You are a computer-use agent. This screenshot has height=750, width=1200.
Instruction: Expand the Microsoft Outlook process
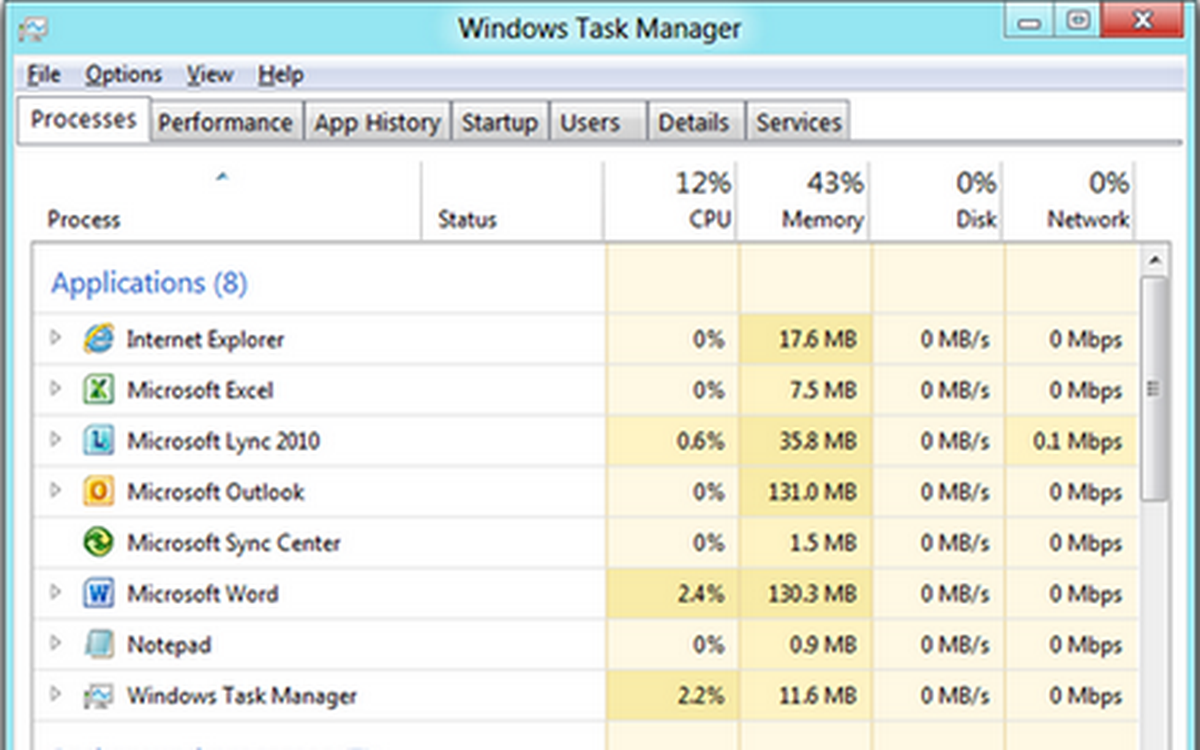point(56,491)
